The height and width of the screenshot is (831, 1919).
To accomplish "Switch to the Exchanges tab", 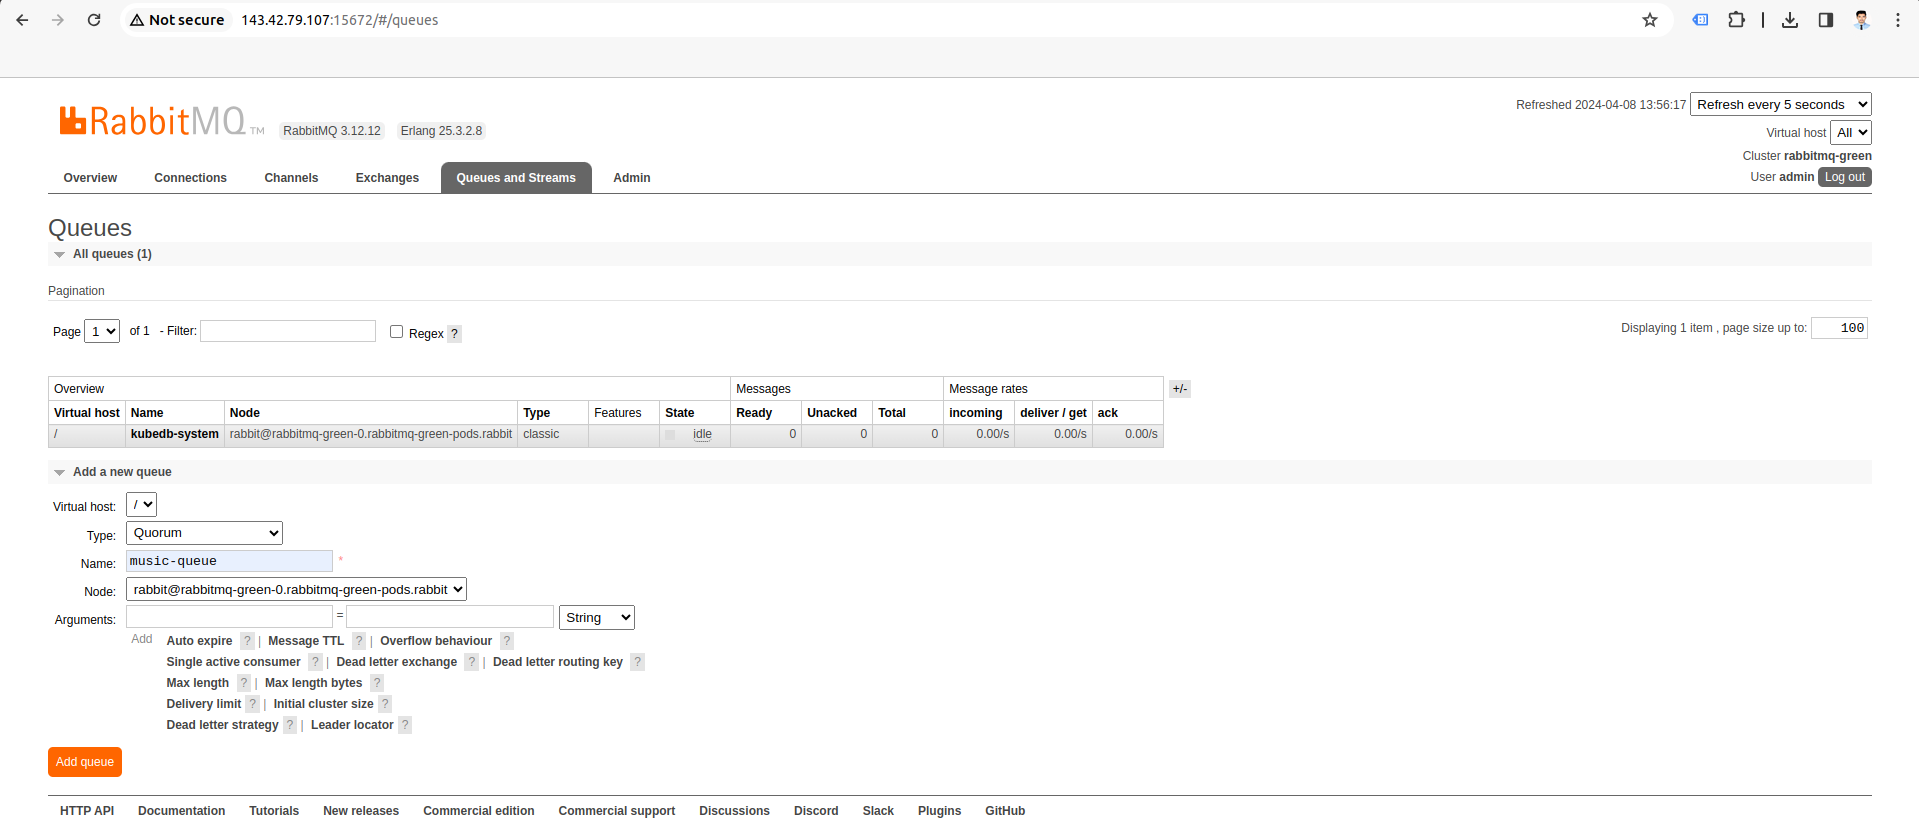I will tap(387, 178).
